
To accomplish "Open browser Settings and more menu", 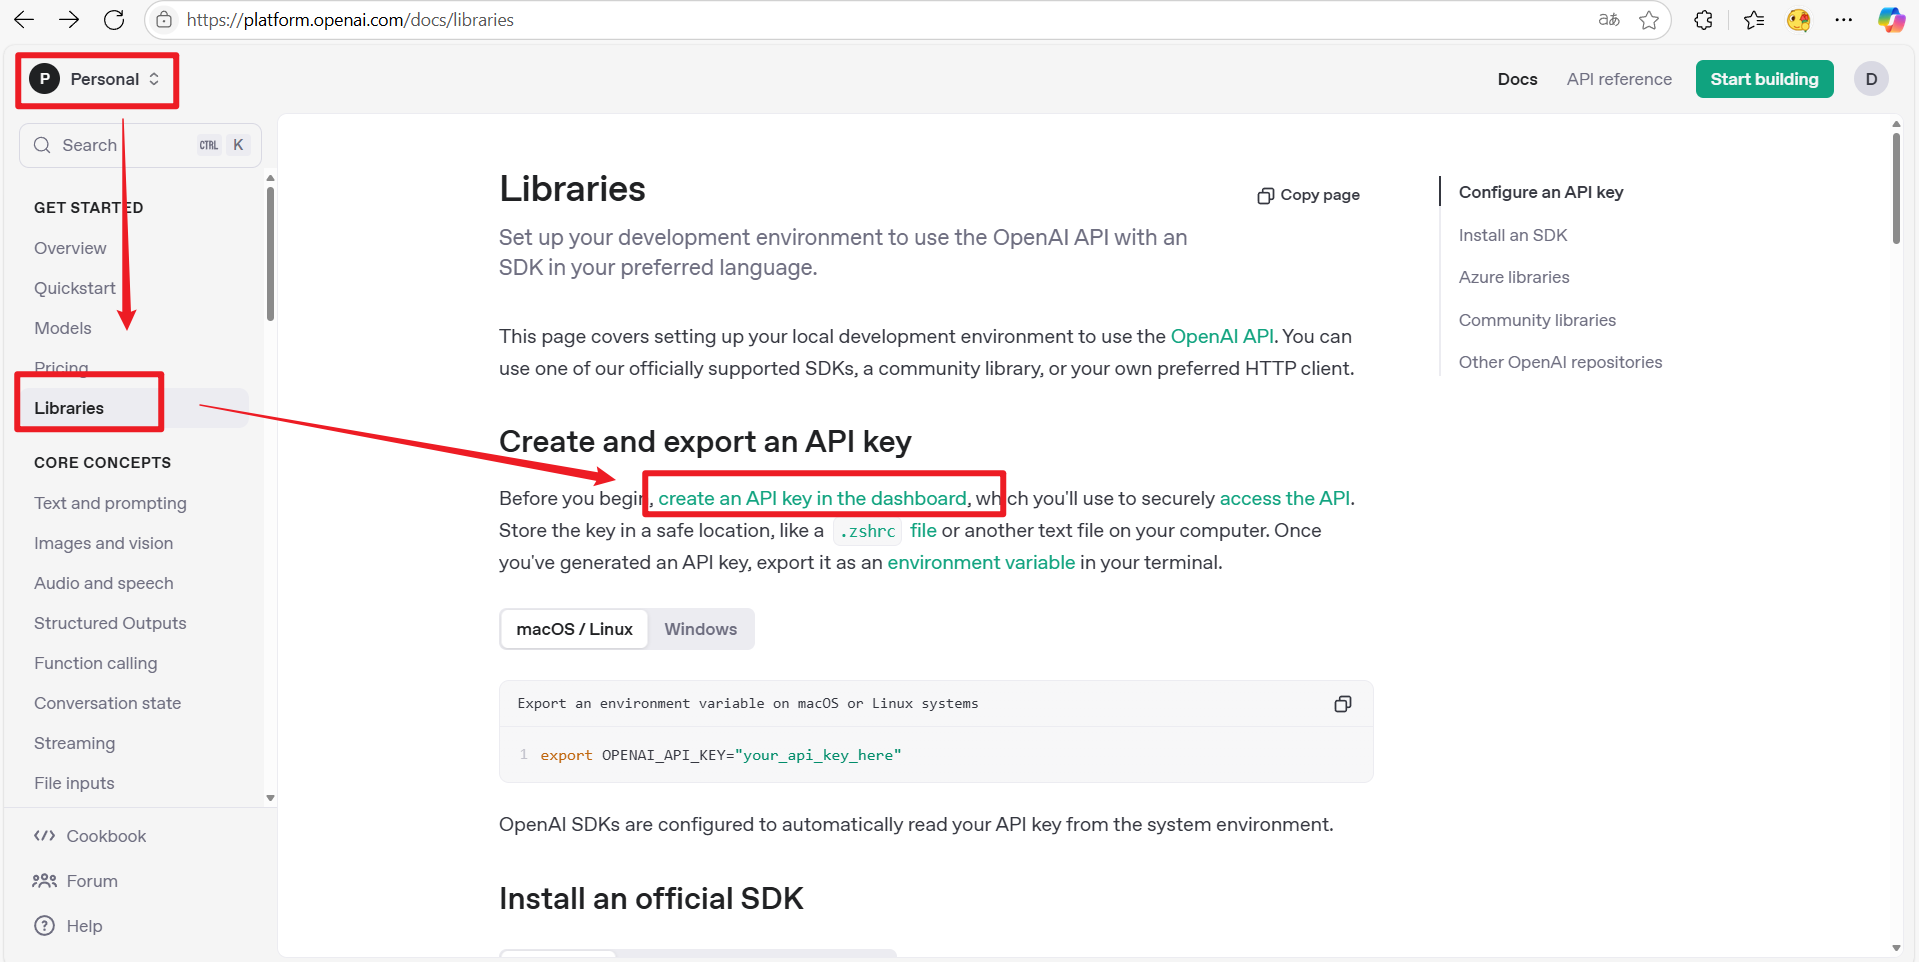I will [1844, 20].
